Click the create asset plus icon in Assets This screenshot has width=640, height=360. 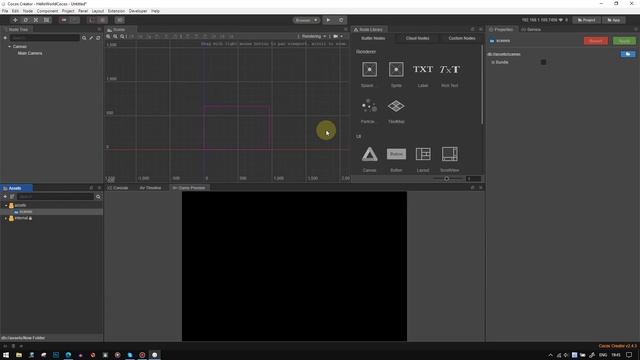point(5,197)
